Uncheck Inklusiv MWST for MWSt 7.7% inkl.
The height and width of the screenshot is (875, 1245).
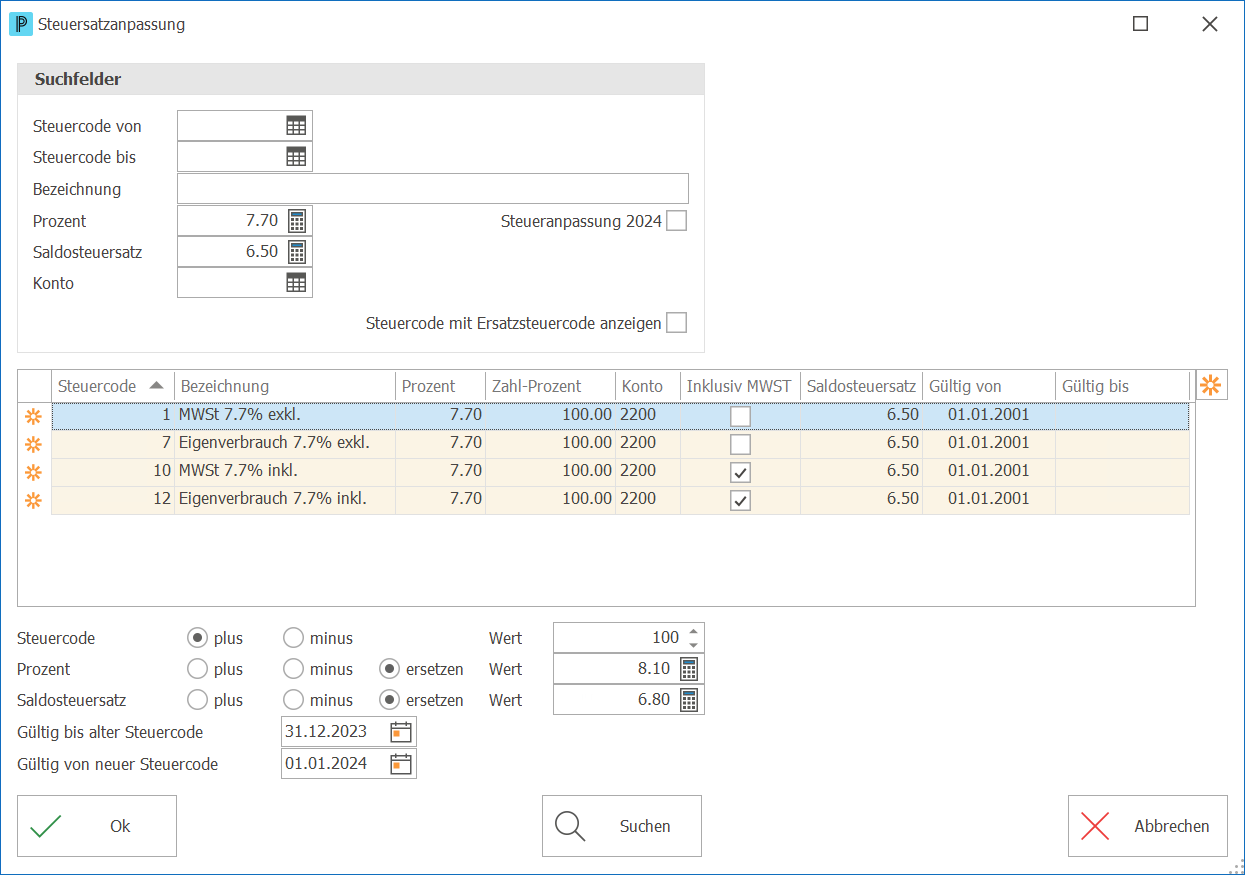pyautogui.click(x=740, y=472)
